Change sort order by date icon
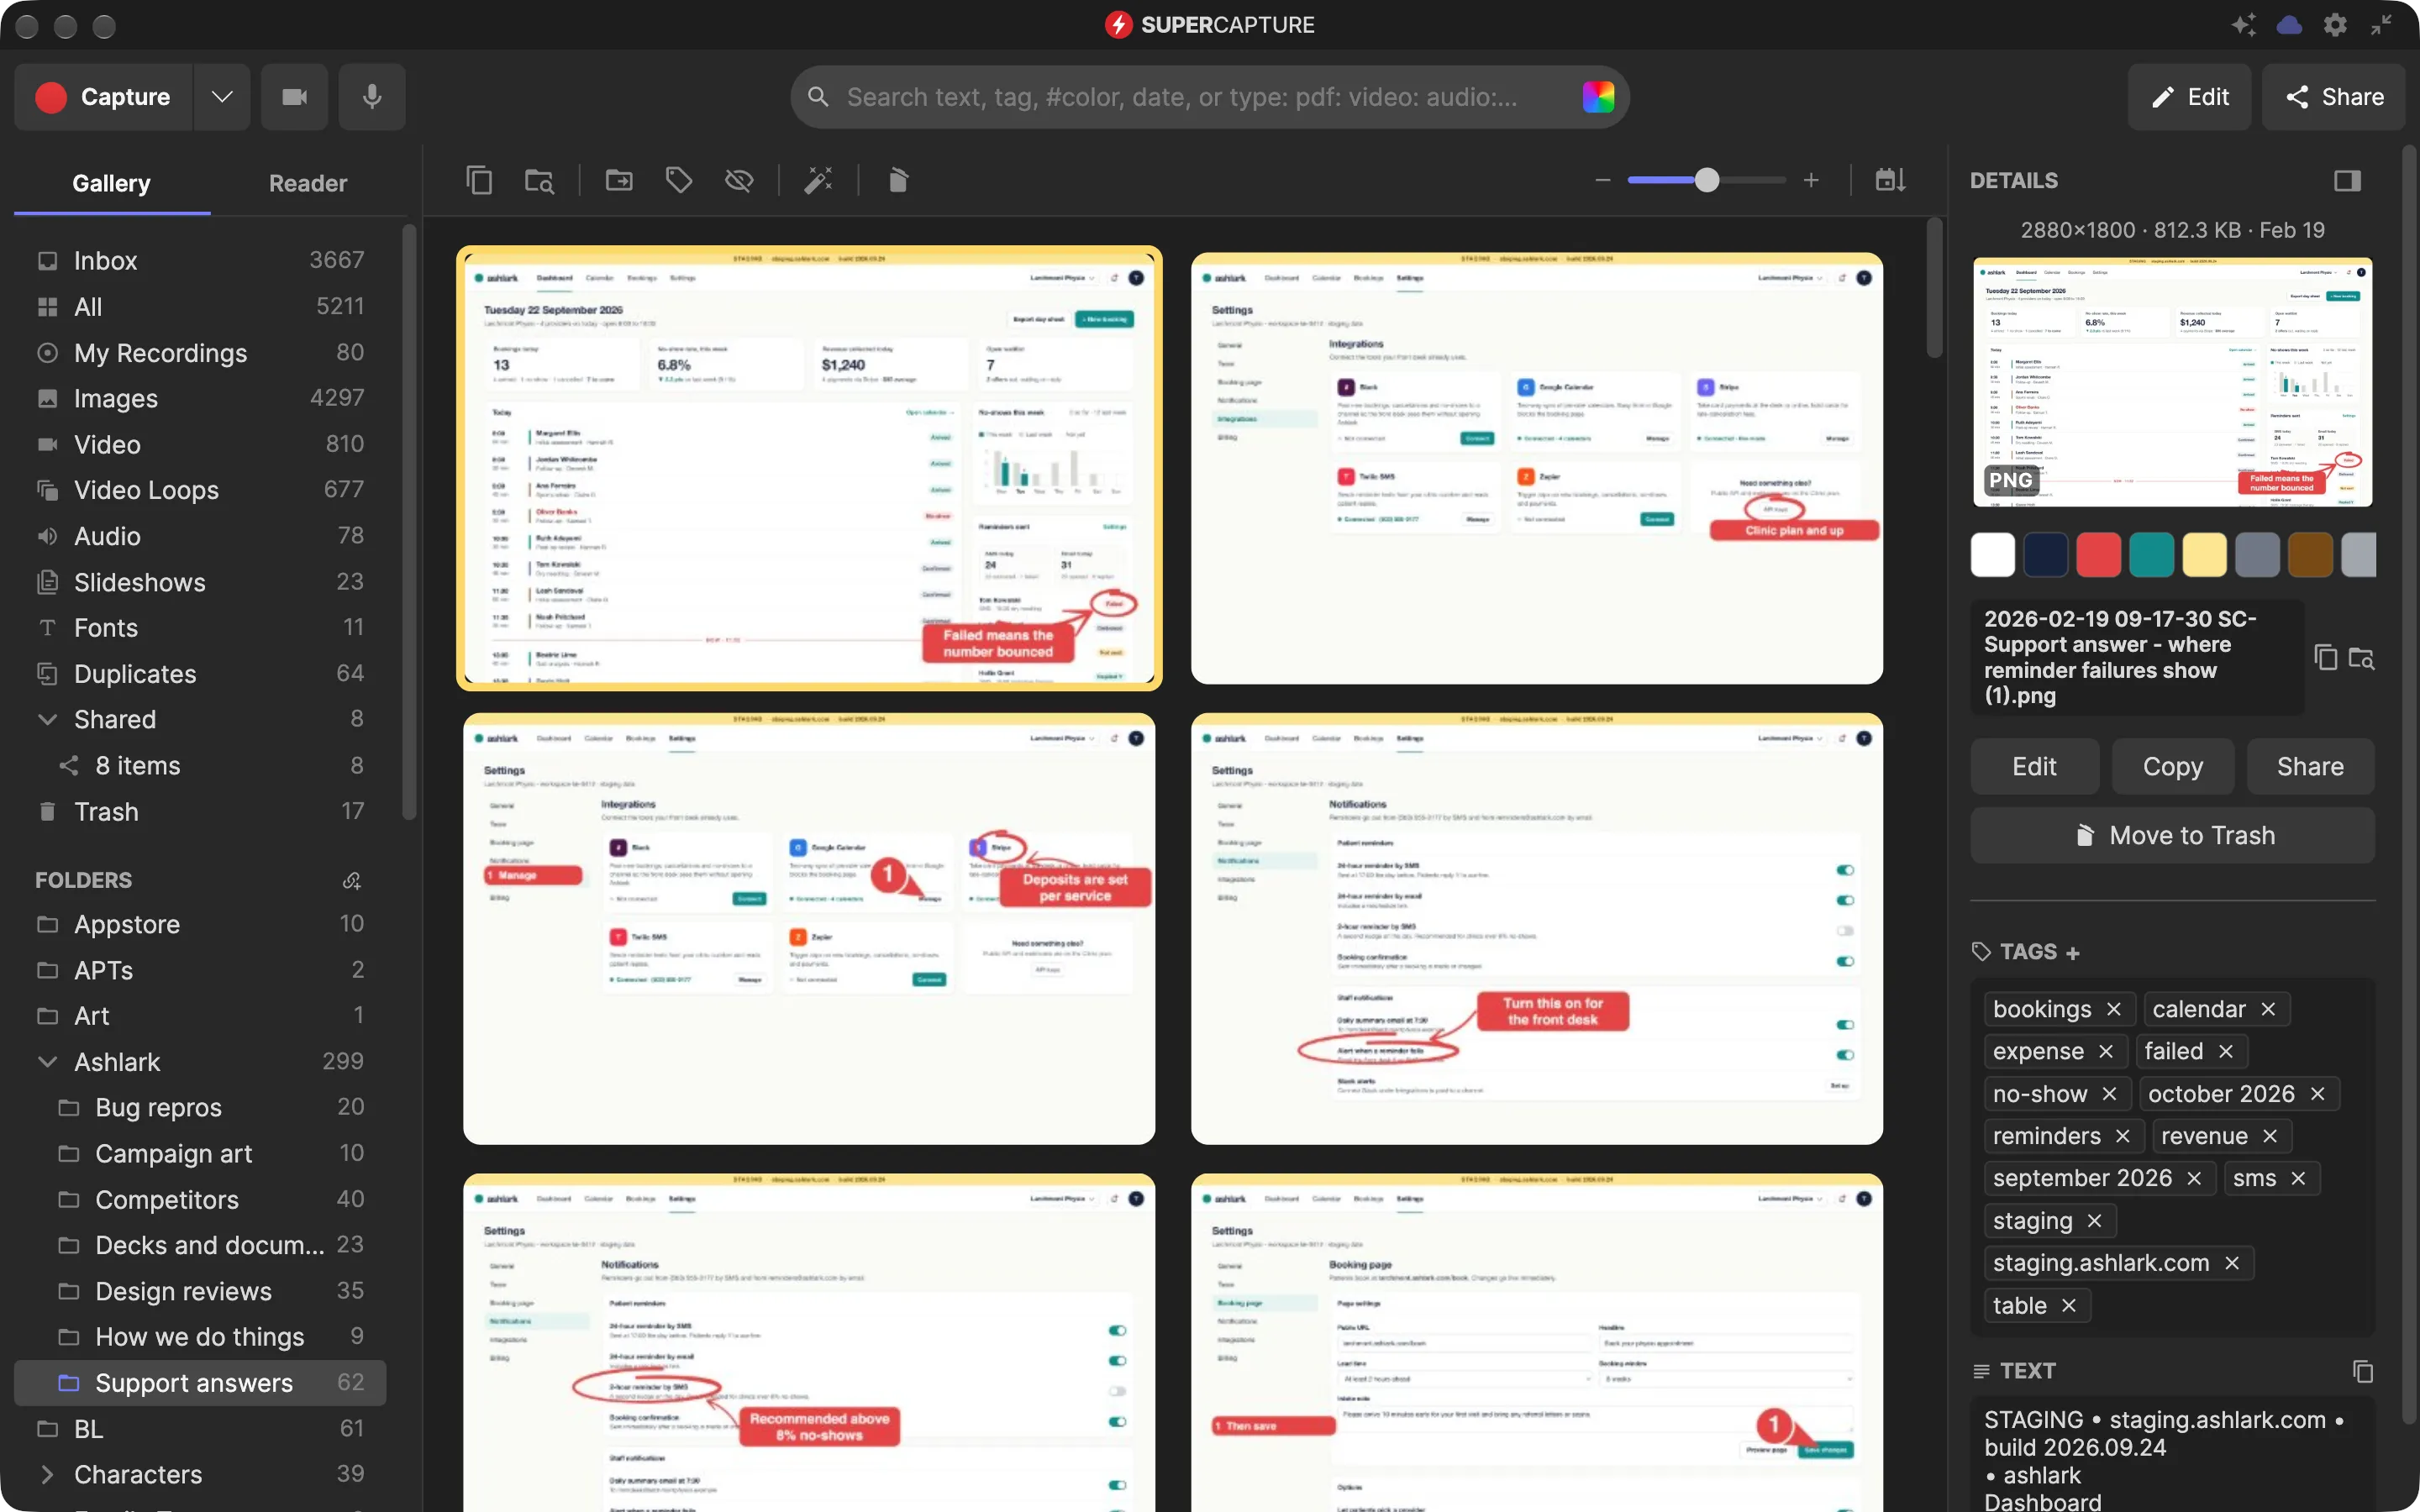Image resolution: width=2420 pixels, height=1512 pixels. point(1890,180)
